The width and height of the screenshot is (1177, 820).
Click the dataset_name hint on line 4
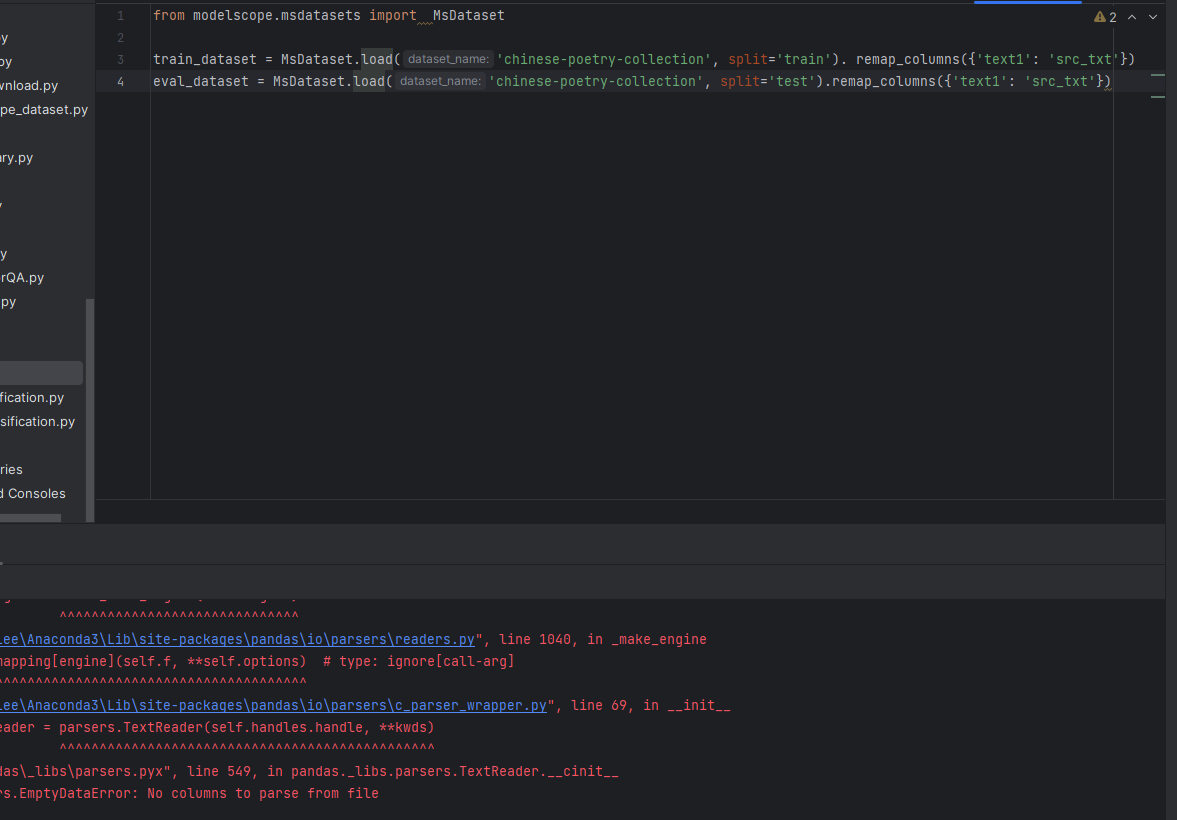point(440,81)
